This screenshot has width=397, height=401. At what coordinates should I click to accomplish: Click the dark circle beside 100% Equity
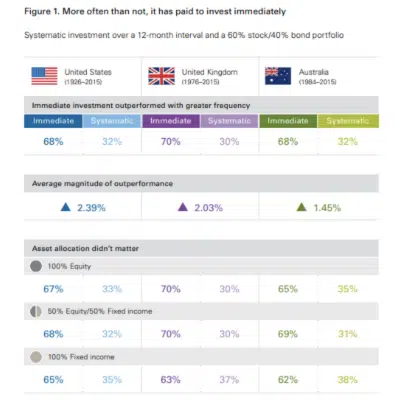click(36, 266)
